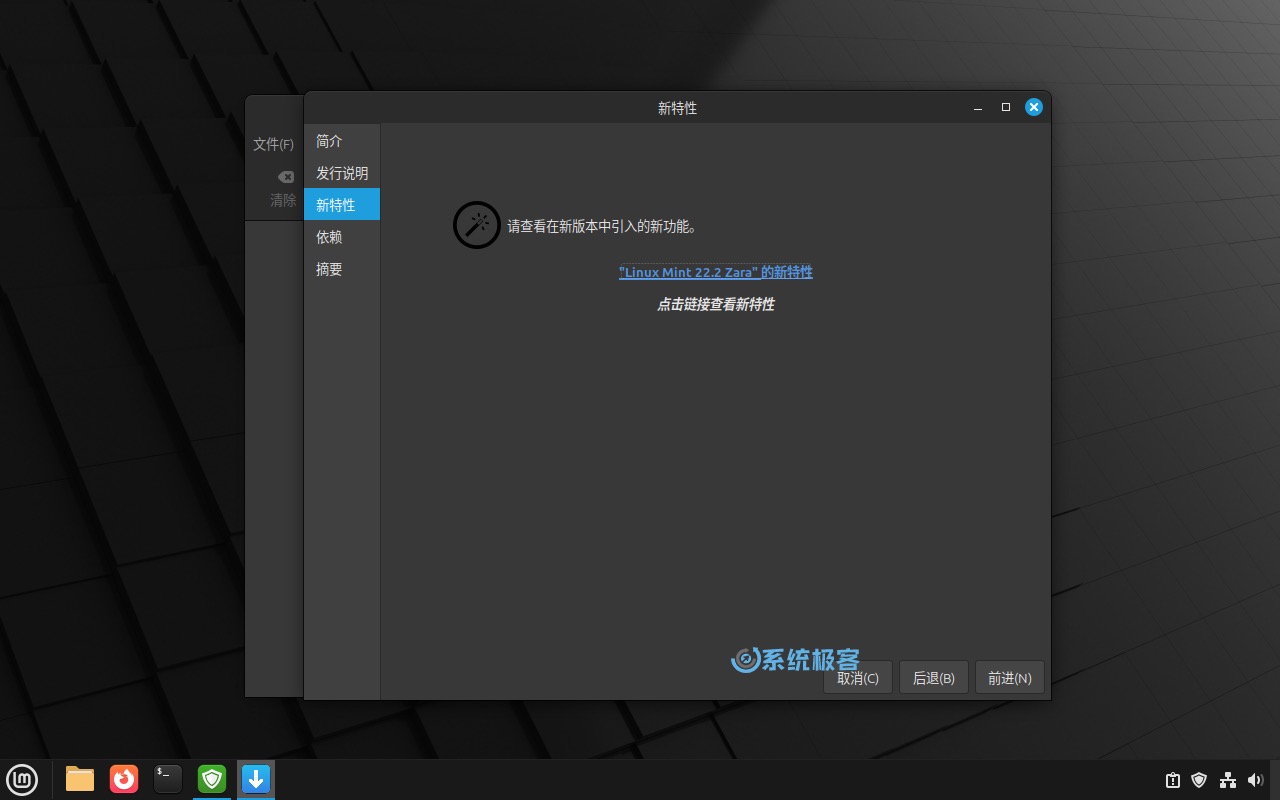Open 文件(F) menu in background window
Image resolution: width=1280 pixels, height=800 pixels.
coord(273,144)
